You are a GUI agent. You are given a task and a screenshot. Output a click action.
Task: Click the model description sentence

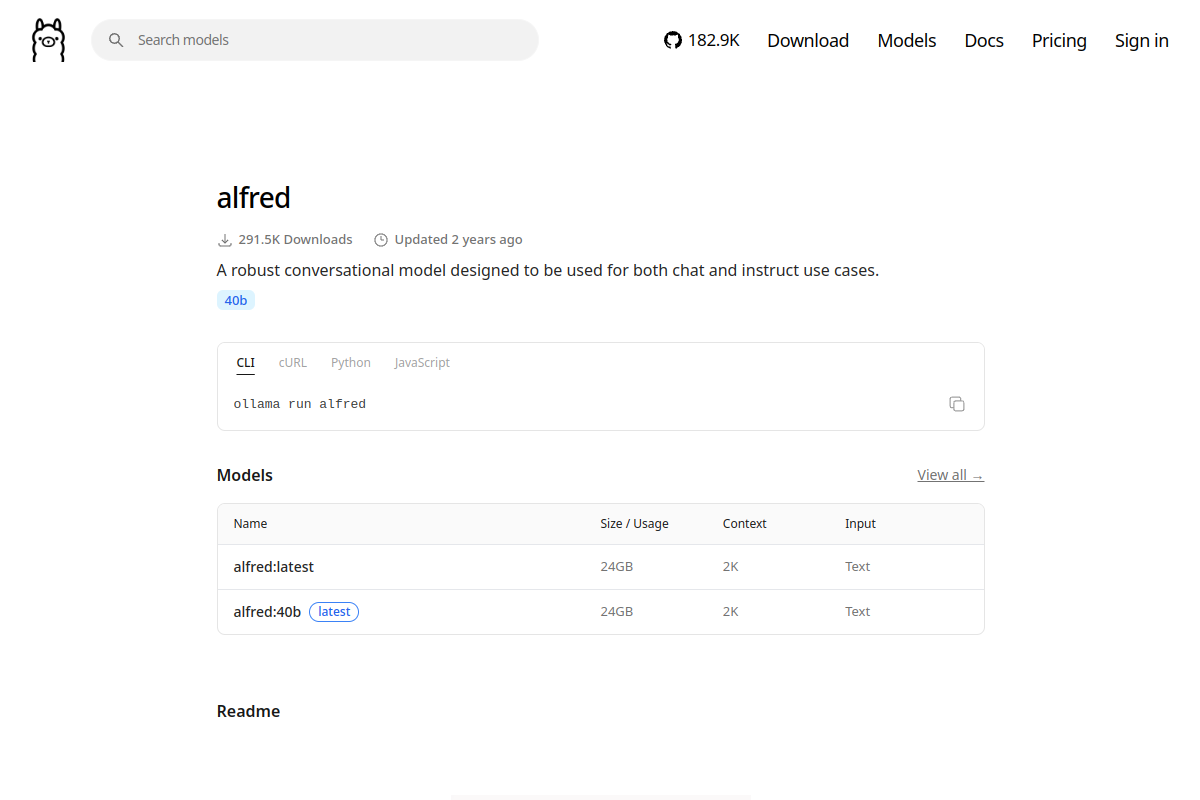pyautogui.click(x=548, y=271)
